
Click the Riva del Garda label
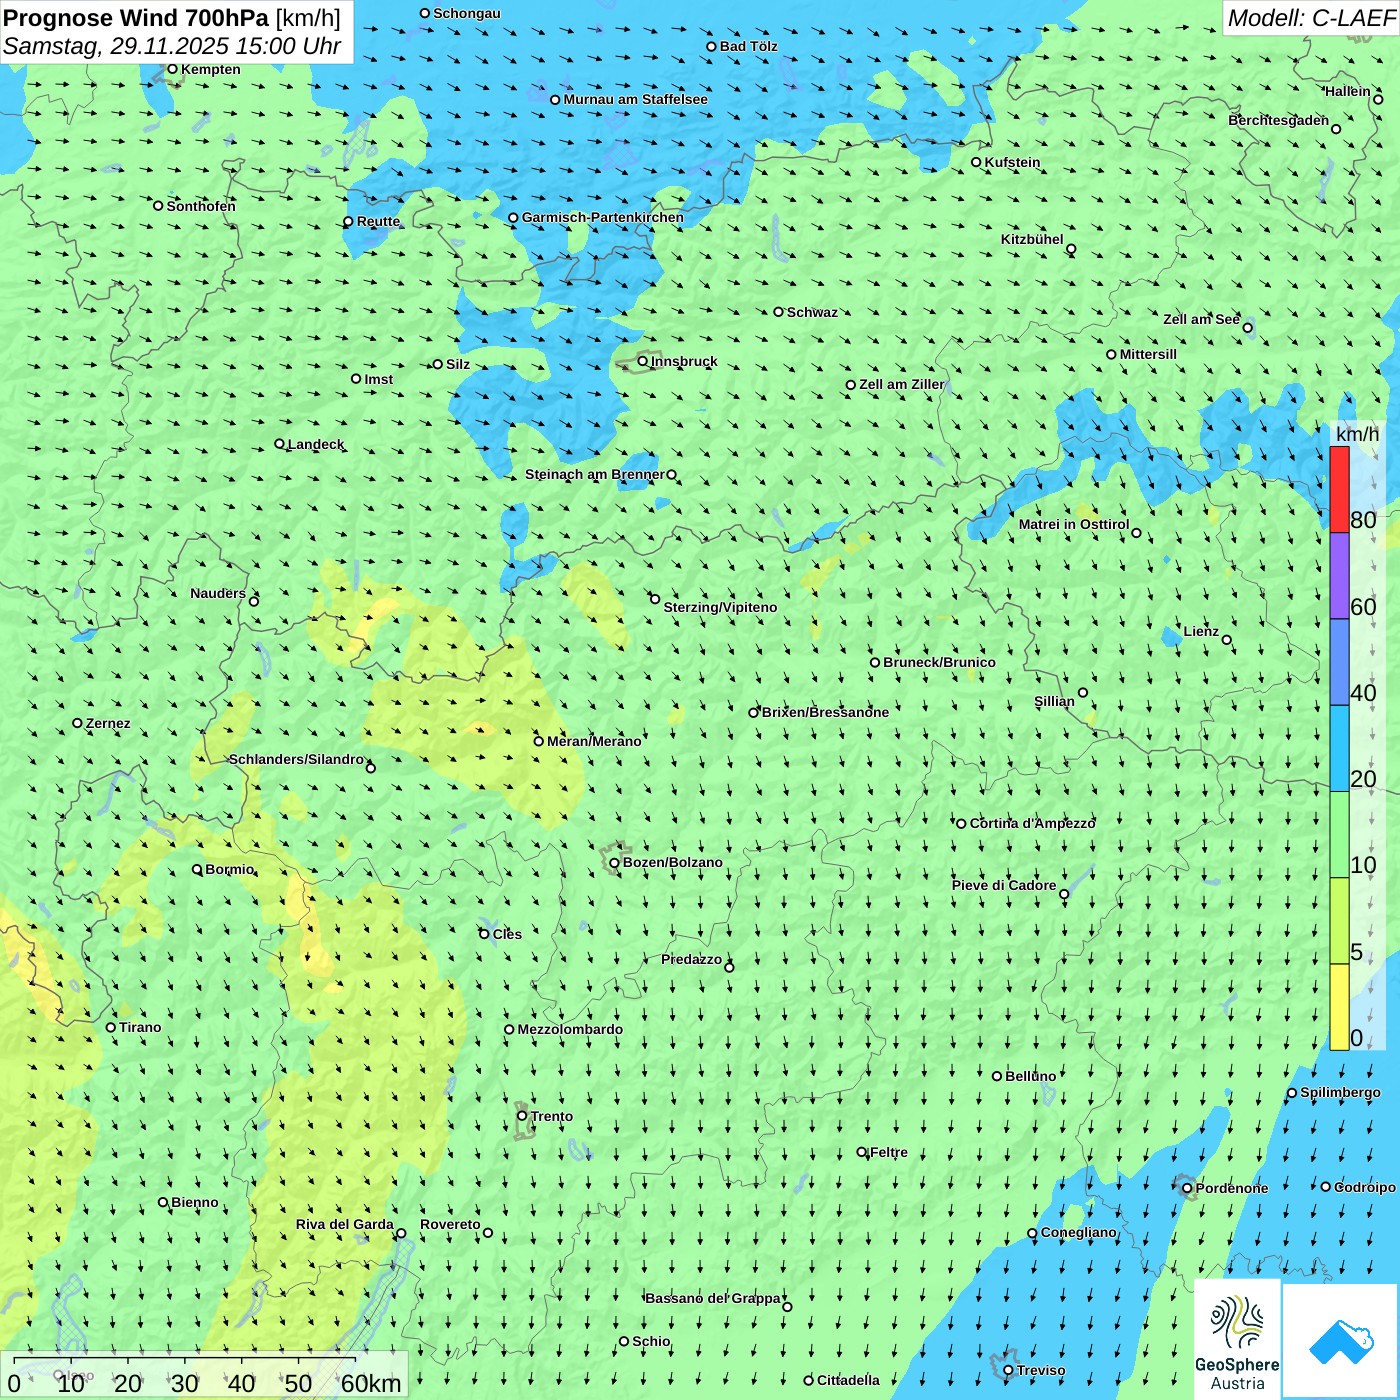(x=345, y=1224)
